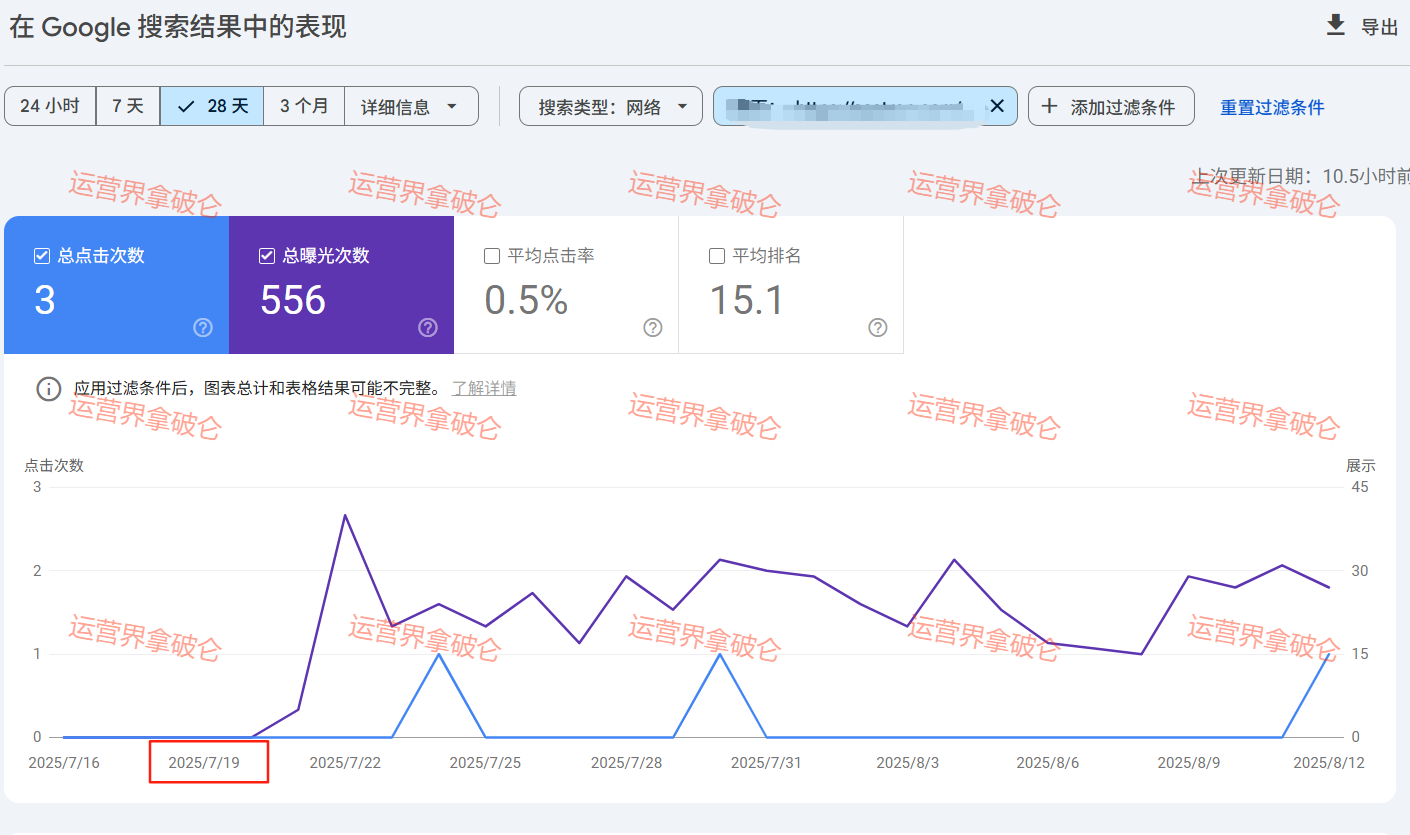The height and width of the screenshot is (835, 1410).
Task: Click 添加过滤条件 button
Action: [1111, 106]
